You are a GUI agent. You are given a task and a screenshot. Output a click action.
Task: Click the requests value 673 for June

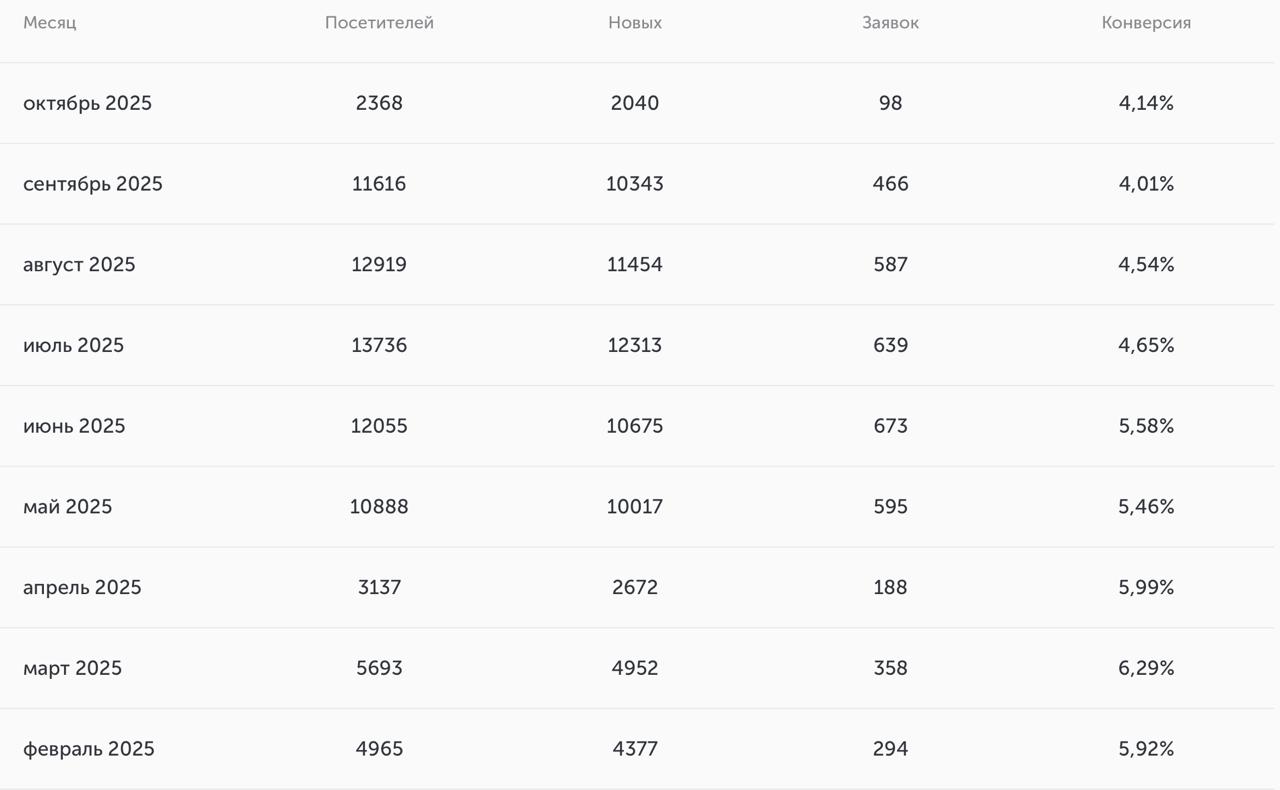click(x=890, y=426)
